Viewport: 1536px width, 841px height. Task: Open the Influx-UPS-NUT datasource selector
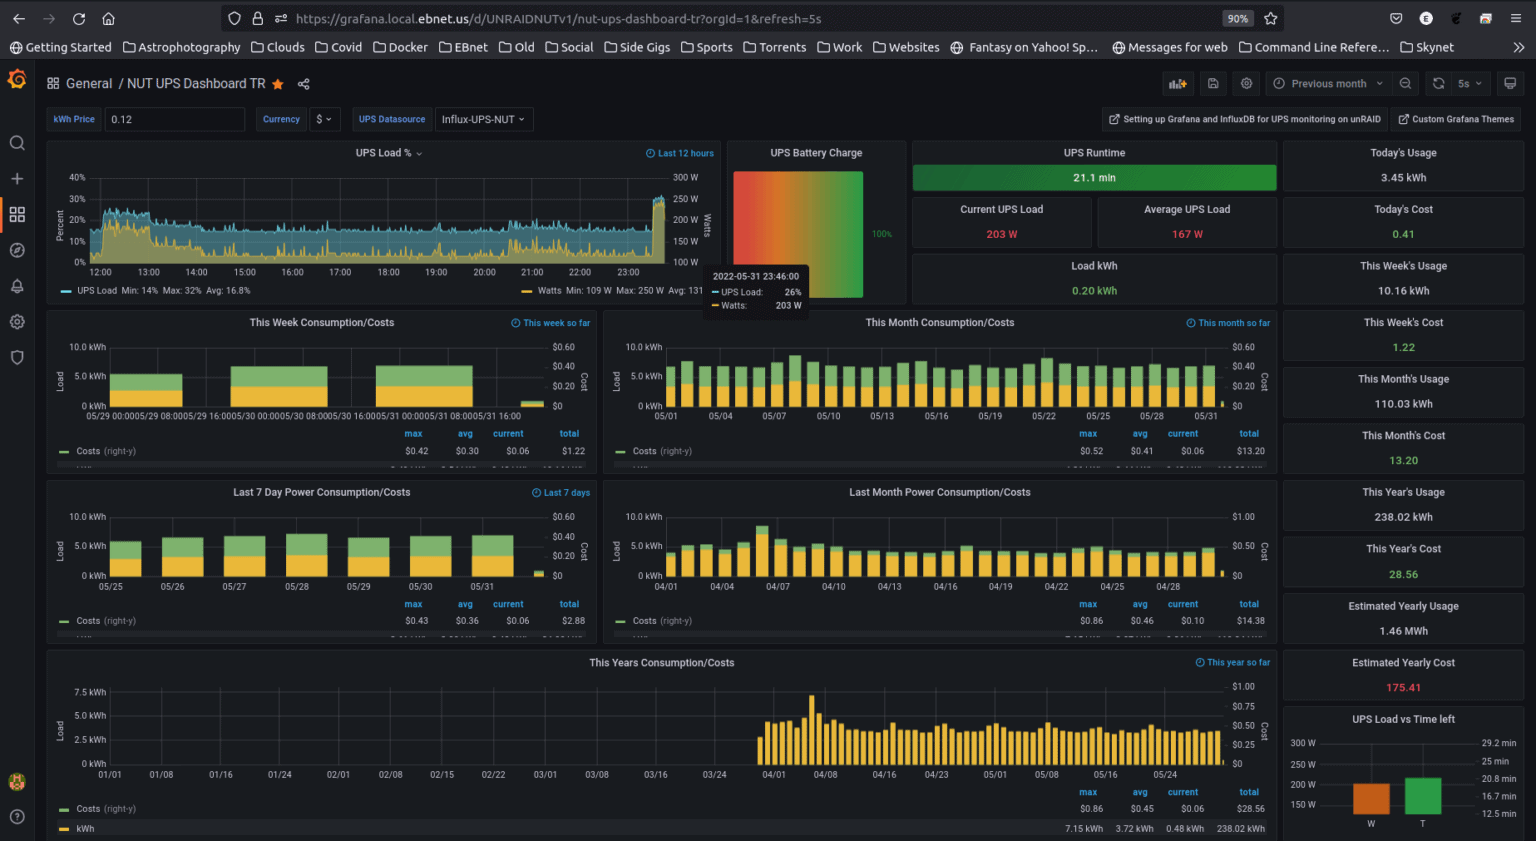[482, 119]
